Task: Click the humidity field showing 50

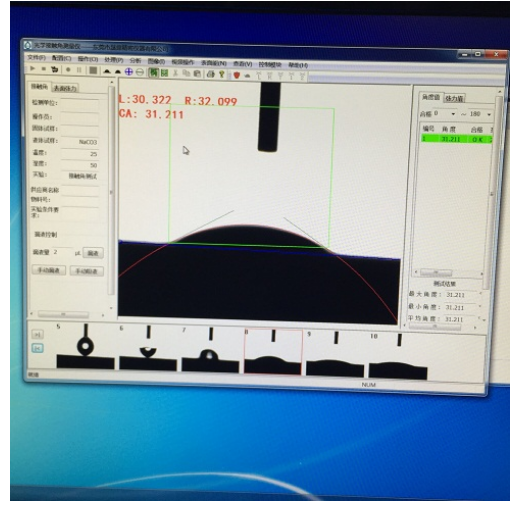Action: pos(80,165)
